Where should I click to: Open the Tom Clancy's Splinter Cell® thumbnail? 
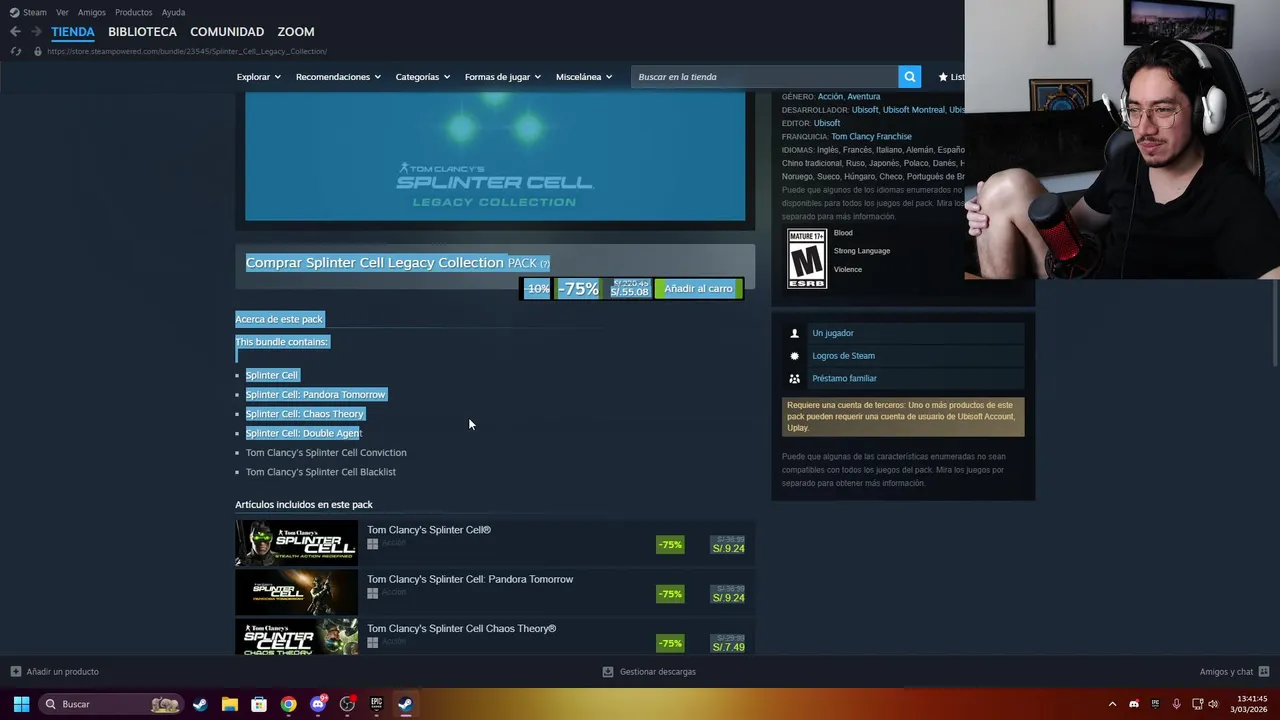(x=296, y=543)
